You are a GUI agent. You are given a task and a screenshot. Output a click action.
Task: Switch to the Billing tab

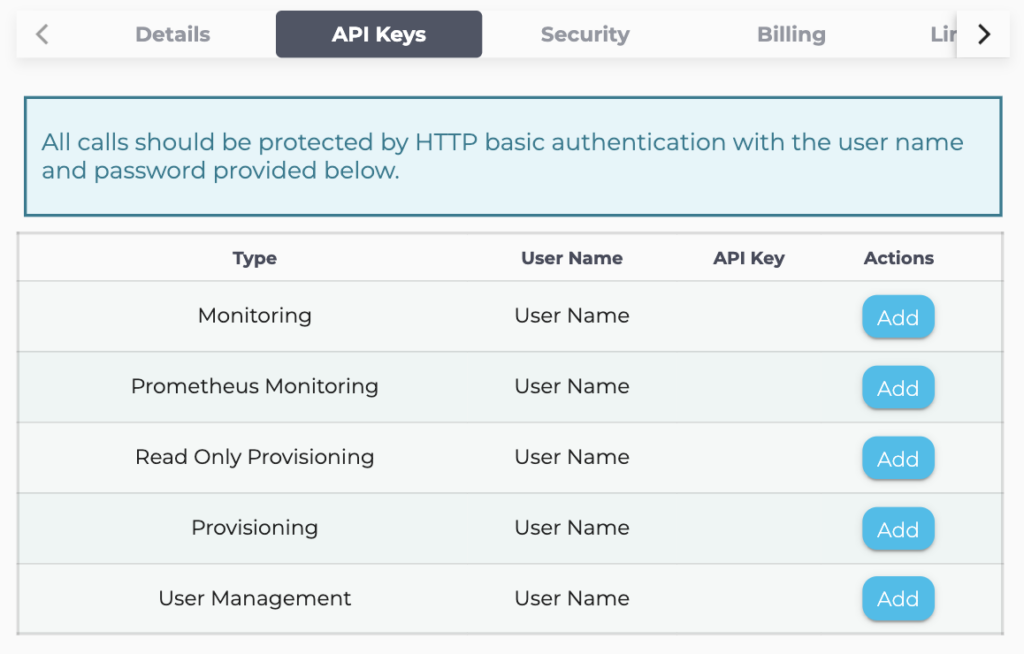pos(791,33)
